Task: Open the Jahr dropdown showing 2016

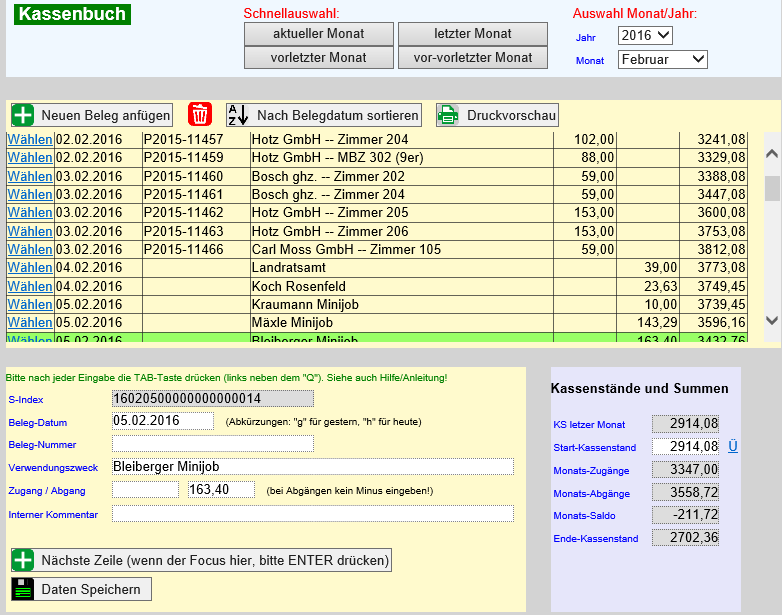Action: point(645,35)
